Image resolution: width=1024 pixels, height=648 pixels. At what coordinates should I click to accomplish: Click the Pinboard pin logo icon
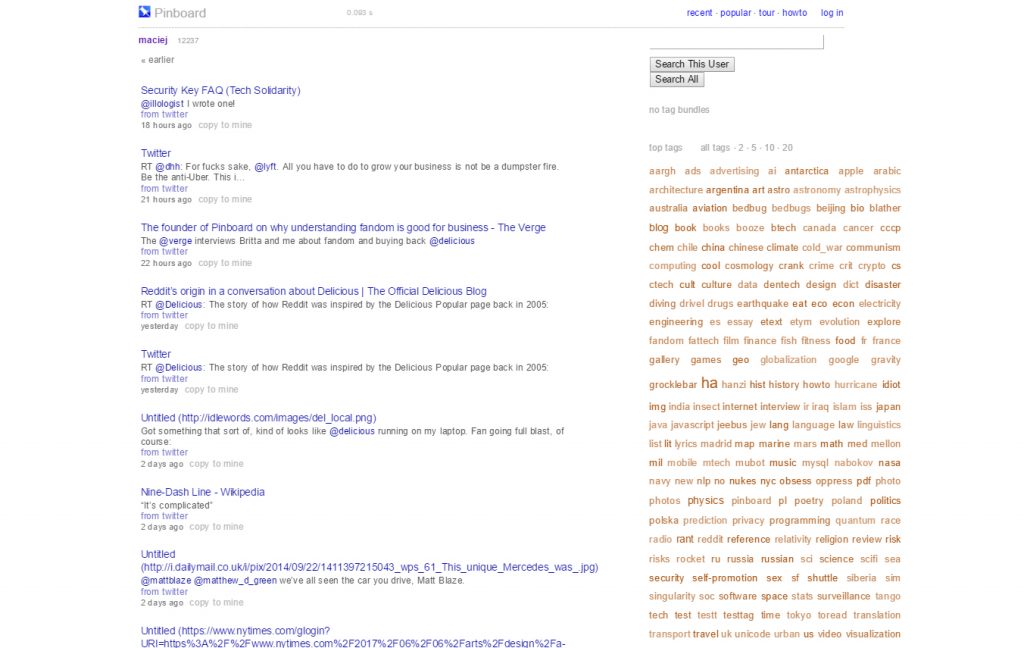[144, 12]
